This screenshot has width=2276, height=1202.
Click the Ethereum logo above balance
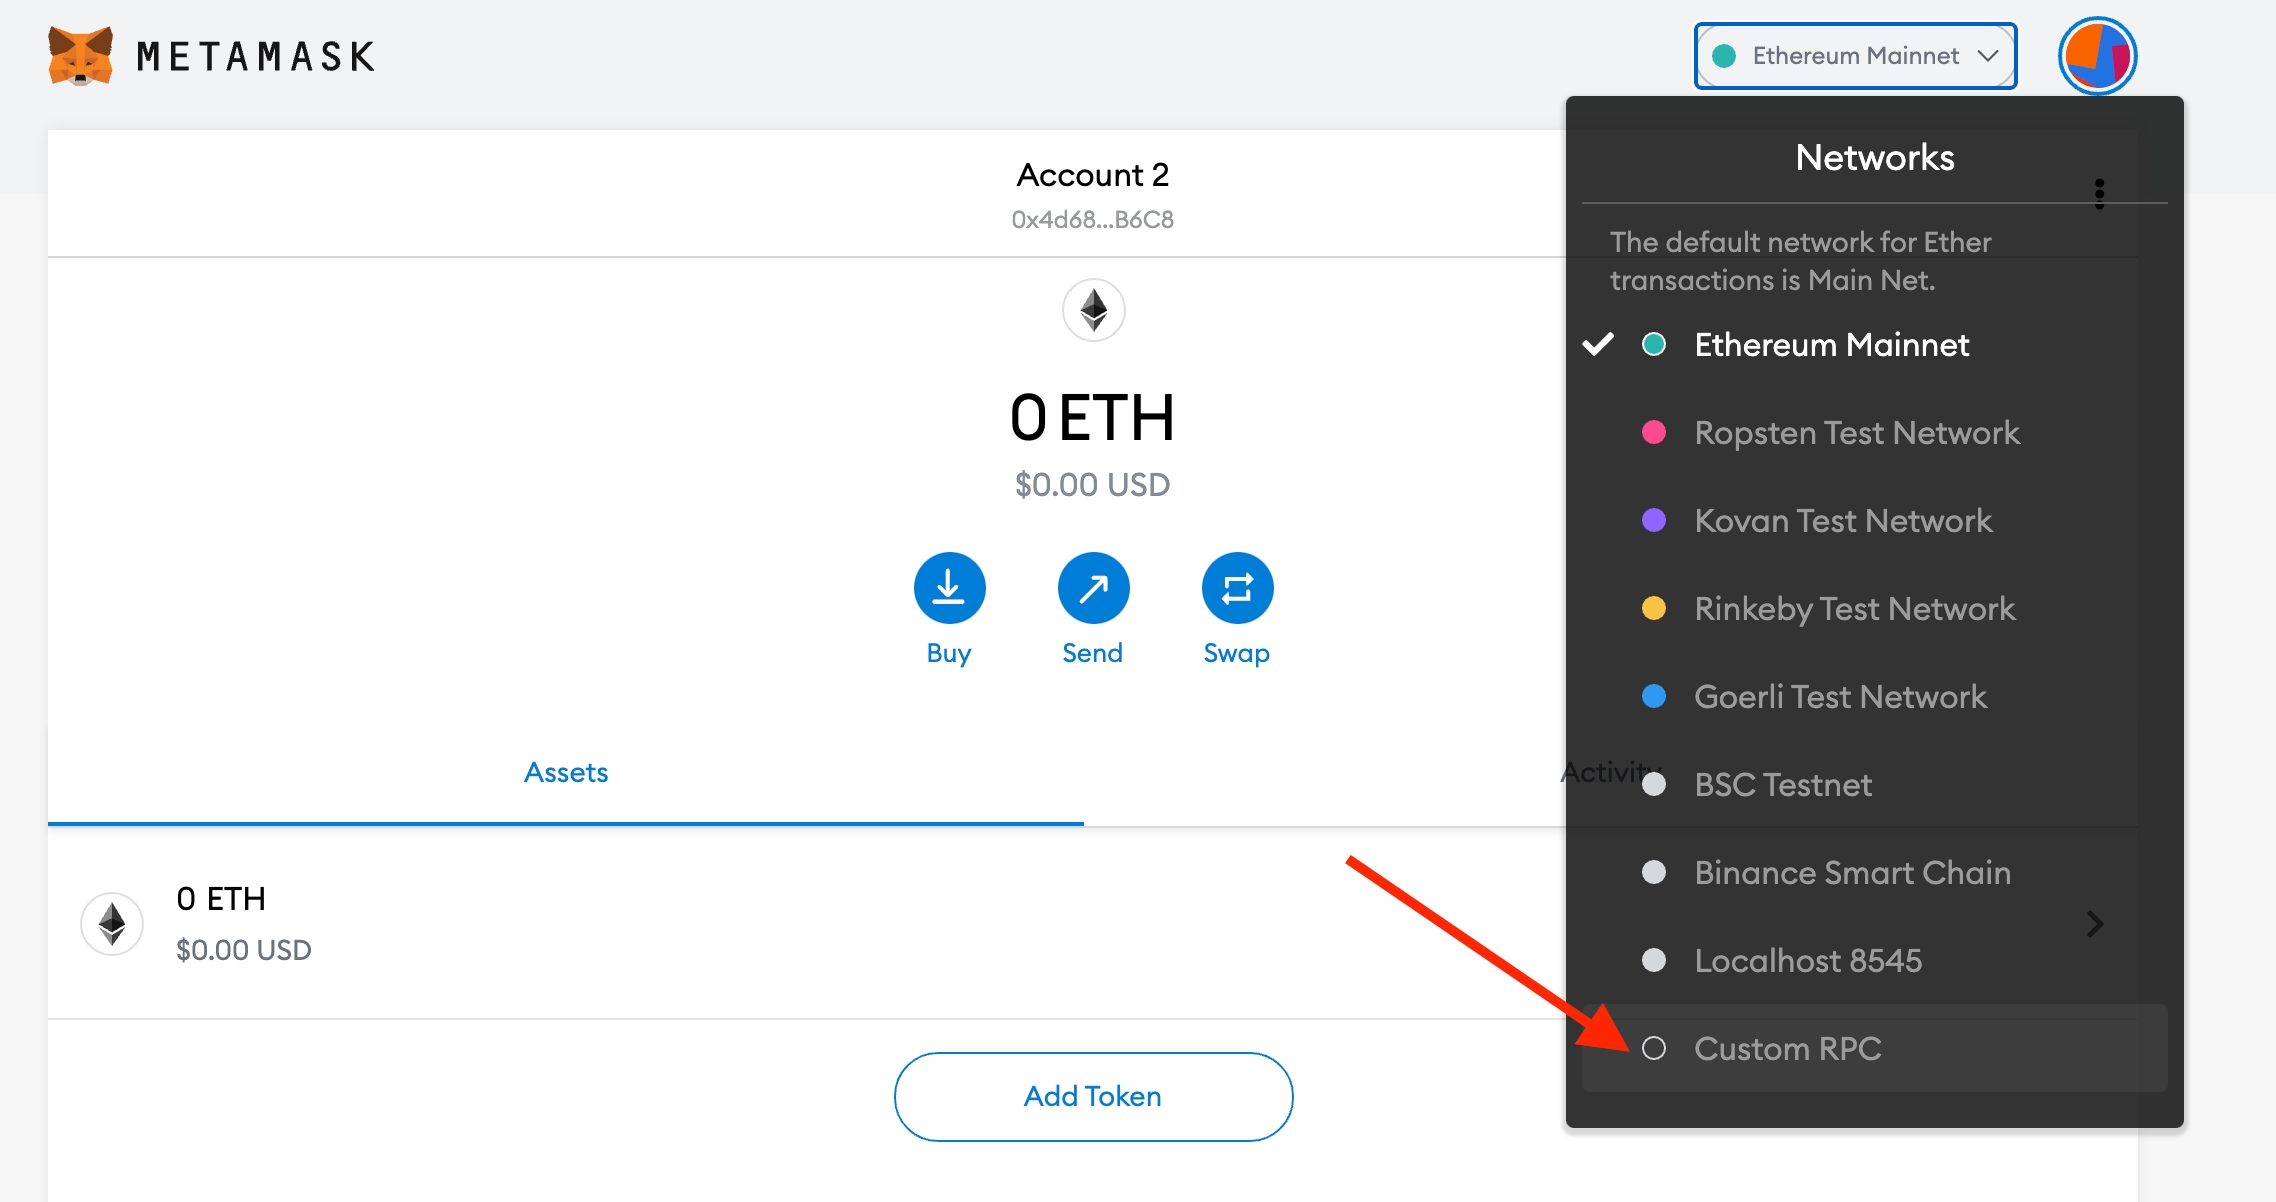coord(1093,310)
